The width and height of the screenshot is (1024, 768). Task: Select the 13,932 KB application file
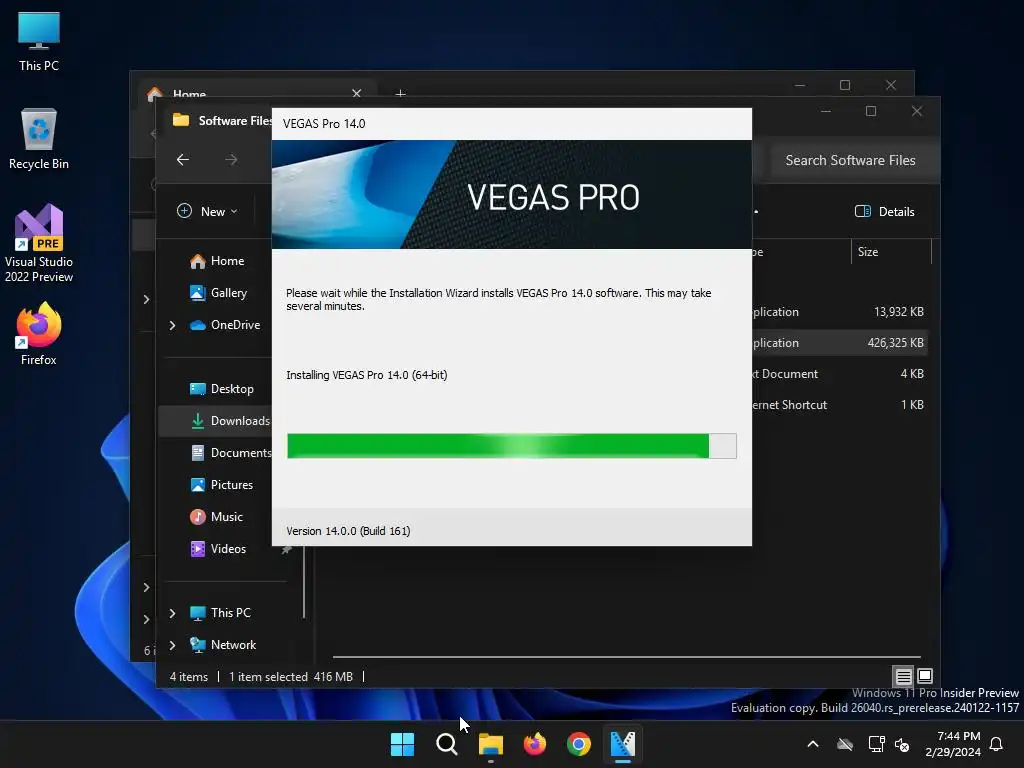click(x=839, y=312)
